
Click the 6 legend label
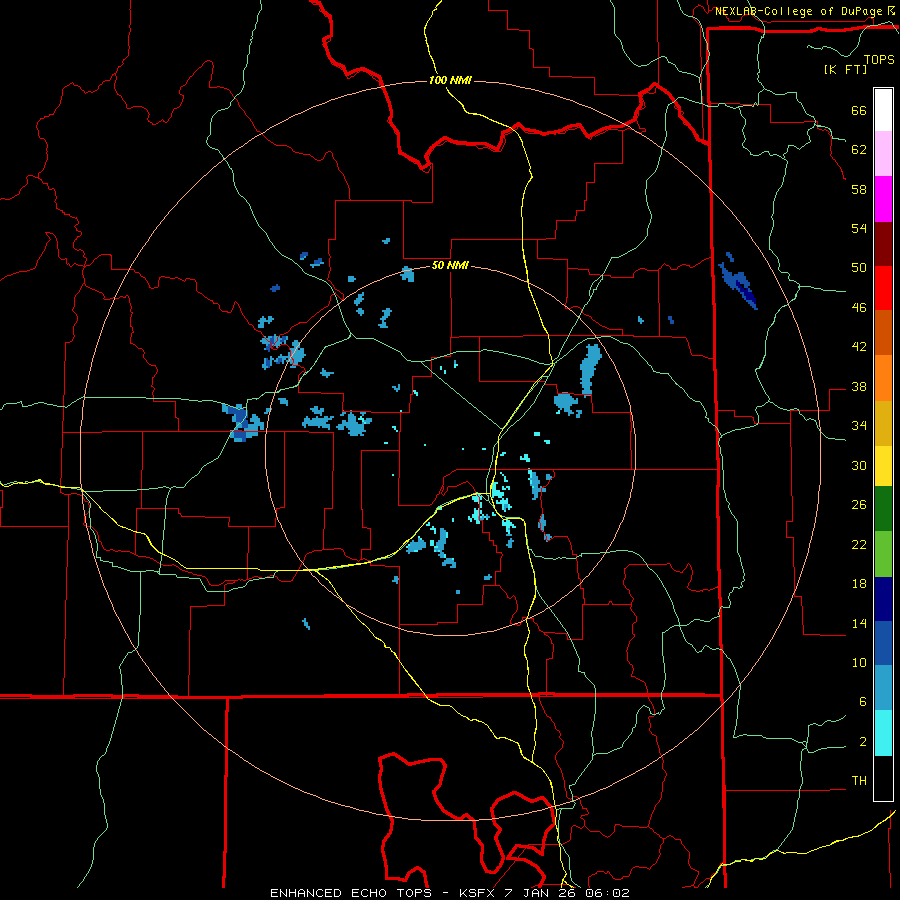click(863, 701)
